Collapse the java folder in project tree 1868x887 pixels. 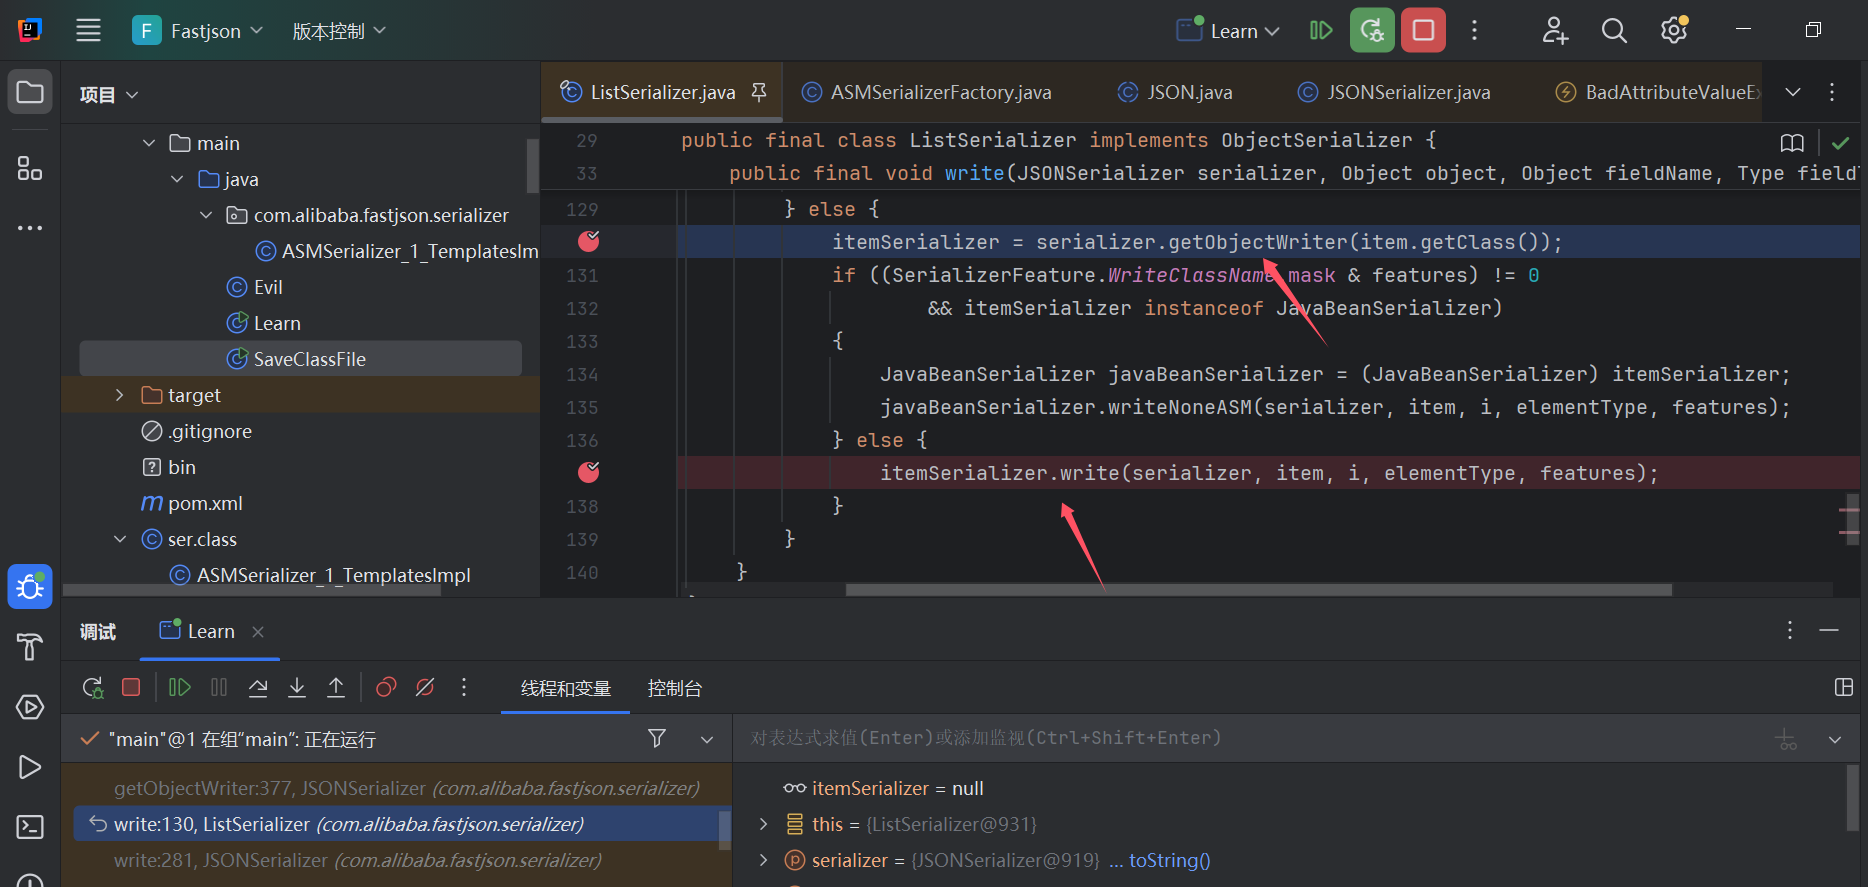177,179
